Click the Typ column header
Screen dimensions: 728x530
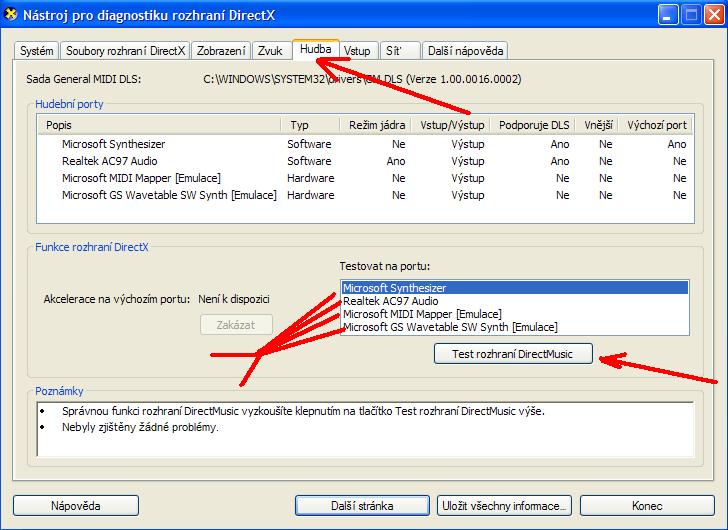pyautogui.click(x=310, y=125)
